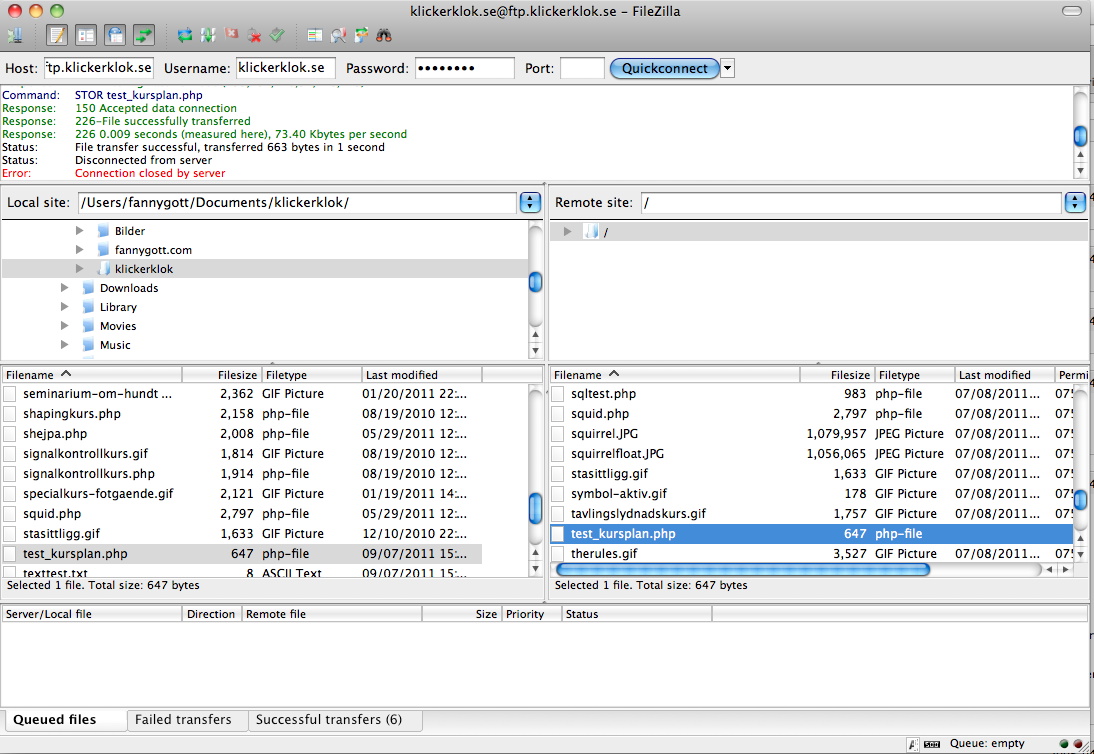1094x754 pixels.
Task: Click the green activity indicator light
Action: (x=1064, y=744)
